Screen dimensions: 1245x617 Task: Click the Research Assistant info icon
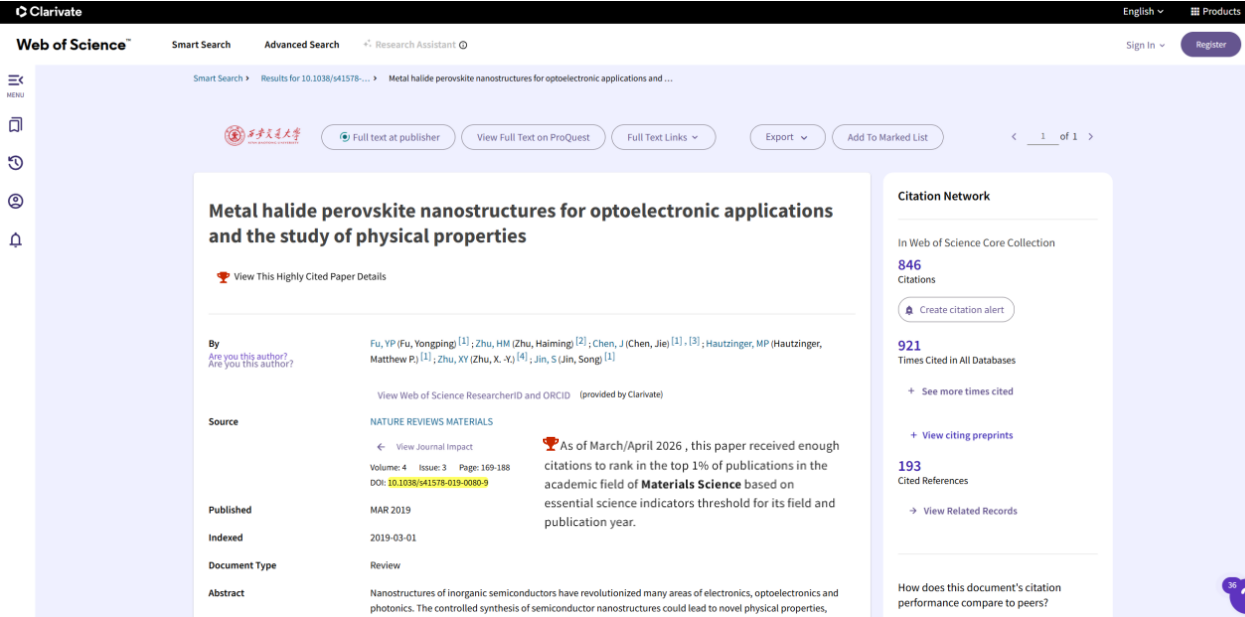tap(463, 45)
